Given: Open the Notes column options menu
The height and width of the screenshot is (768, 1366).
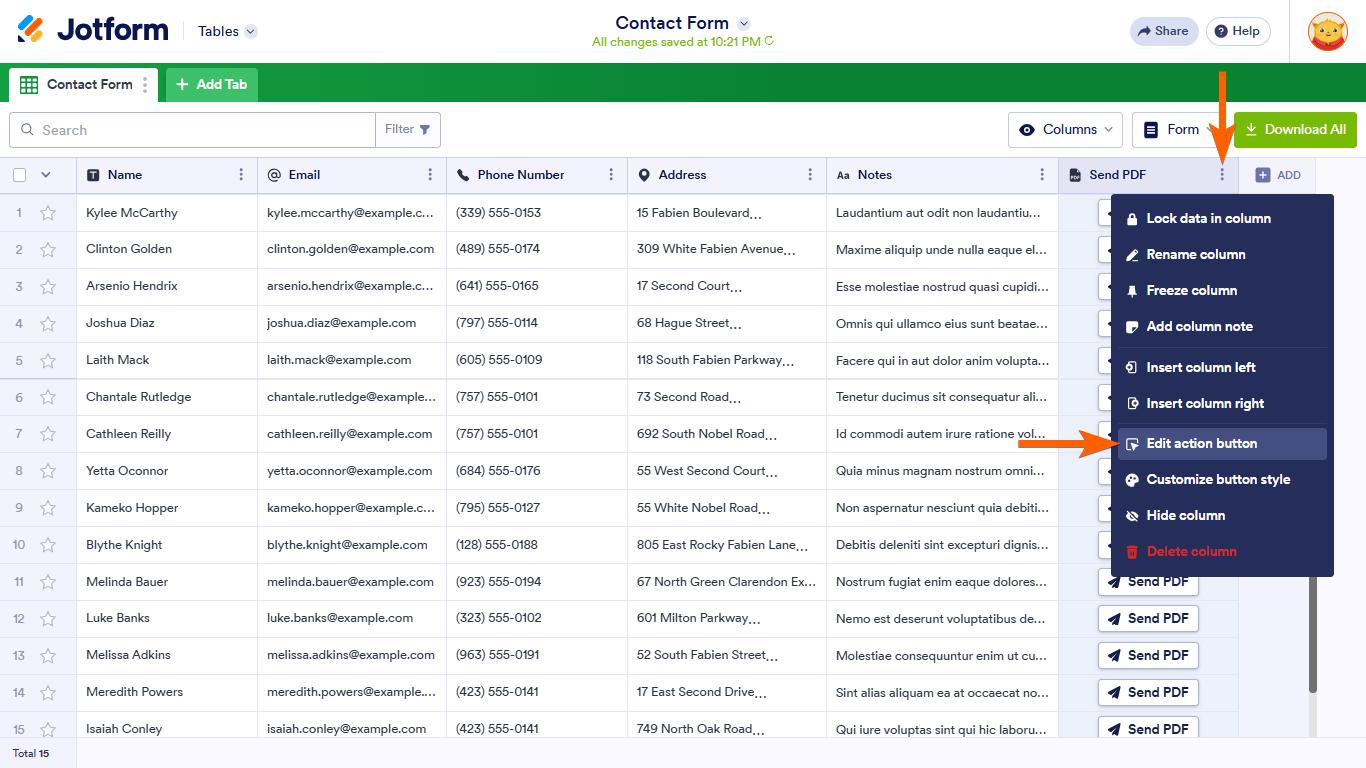Looking at the screenshot, I should tap(1042, 175).
